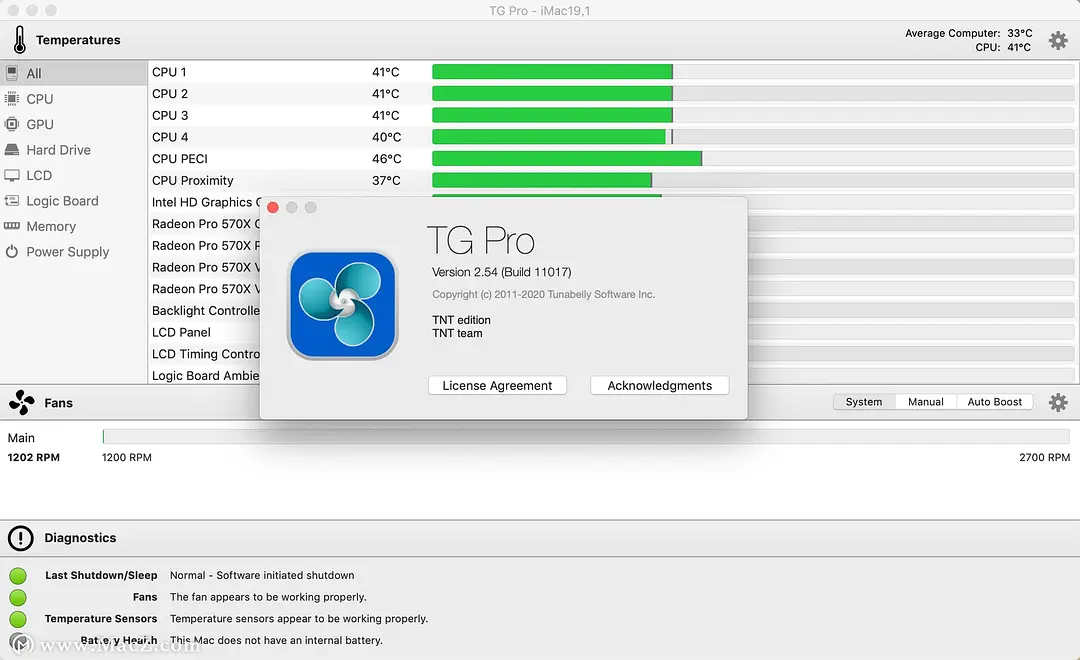
Task: Click Version 2.54 (Build 11017) text
Action: 501,272
